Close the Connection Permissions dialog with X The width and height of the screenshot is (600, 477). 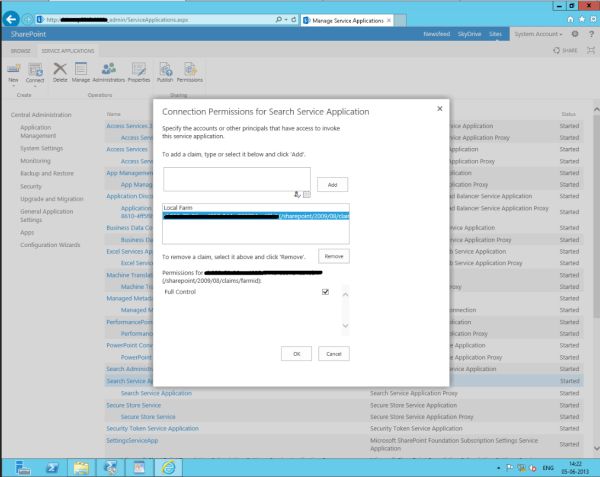(x=440, y=109)
